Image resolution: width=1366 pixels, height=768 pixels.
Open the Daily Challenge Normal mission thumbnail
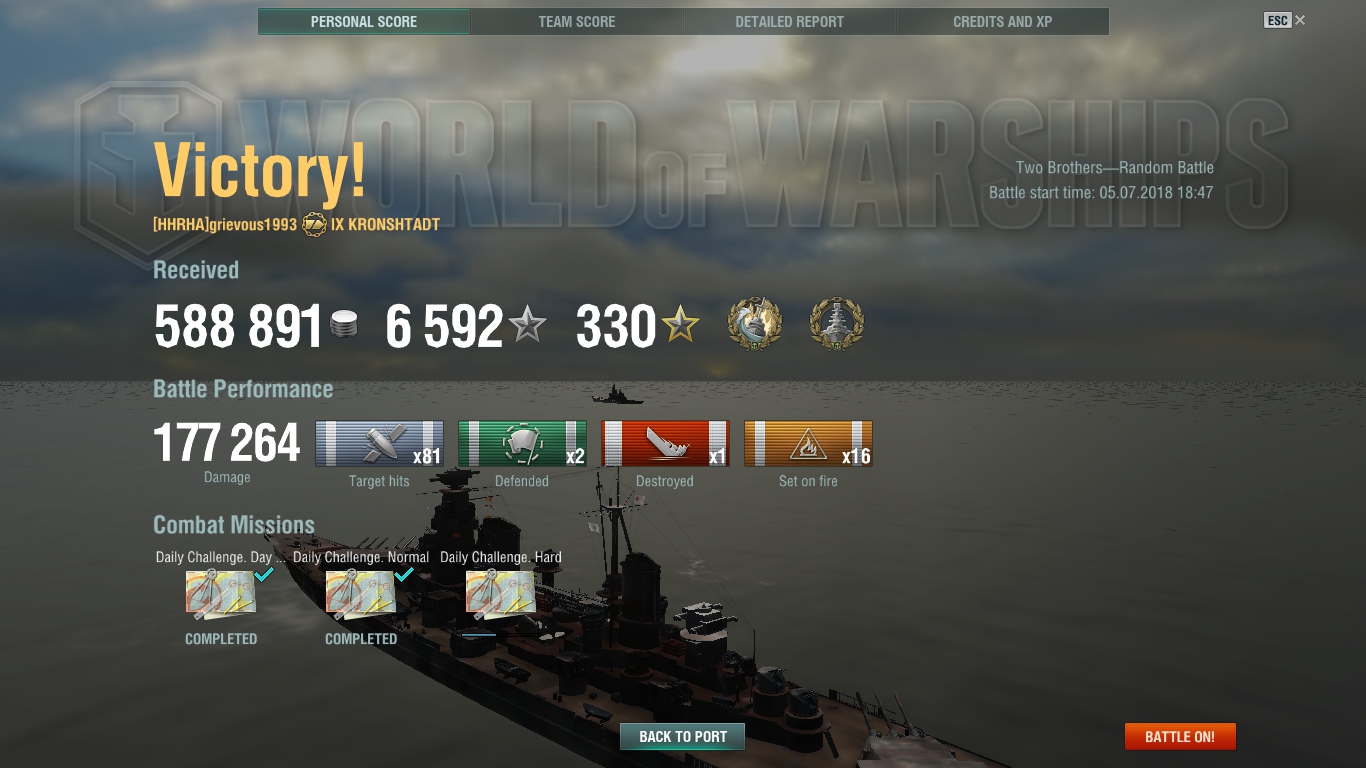[x=361, y=595]
